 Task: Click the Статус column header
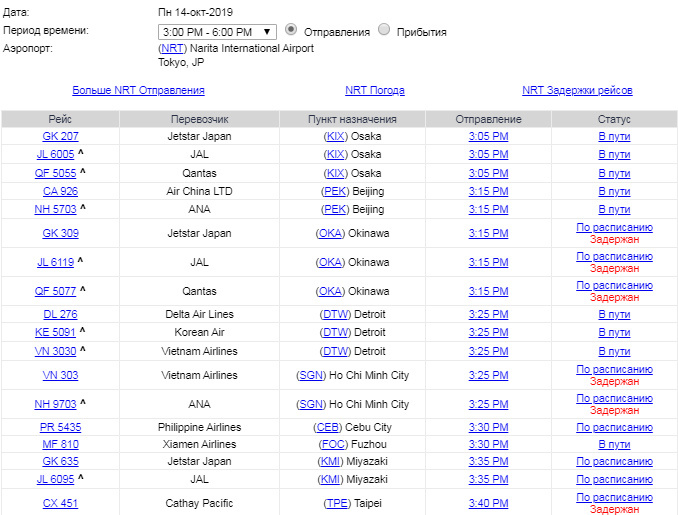614,119
